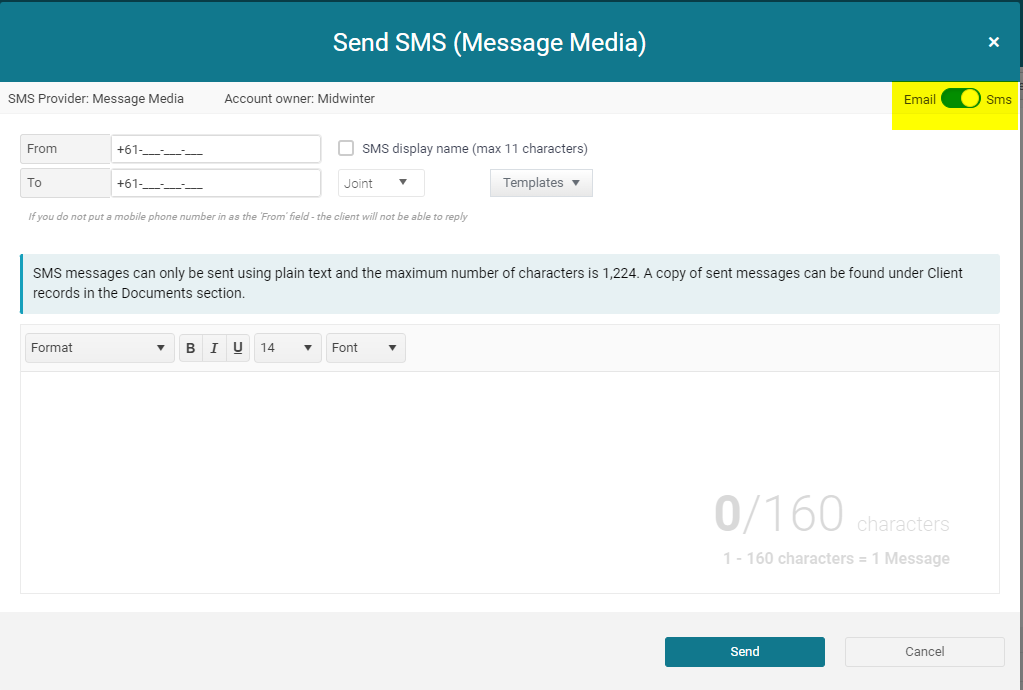Switch the Email/Sms toggle
Screen dimensions: 1023x690
coord(960,98)
